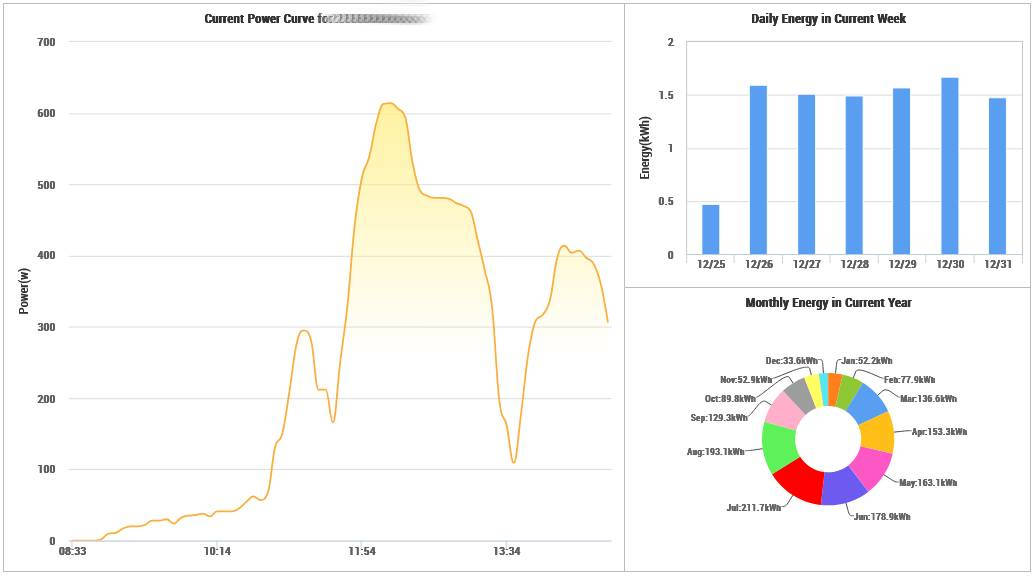
Task: Click the 'Mar:136.6kWh' label
Action: (928, 399)
